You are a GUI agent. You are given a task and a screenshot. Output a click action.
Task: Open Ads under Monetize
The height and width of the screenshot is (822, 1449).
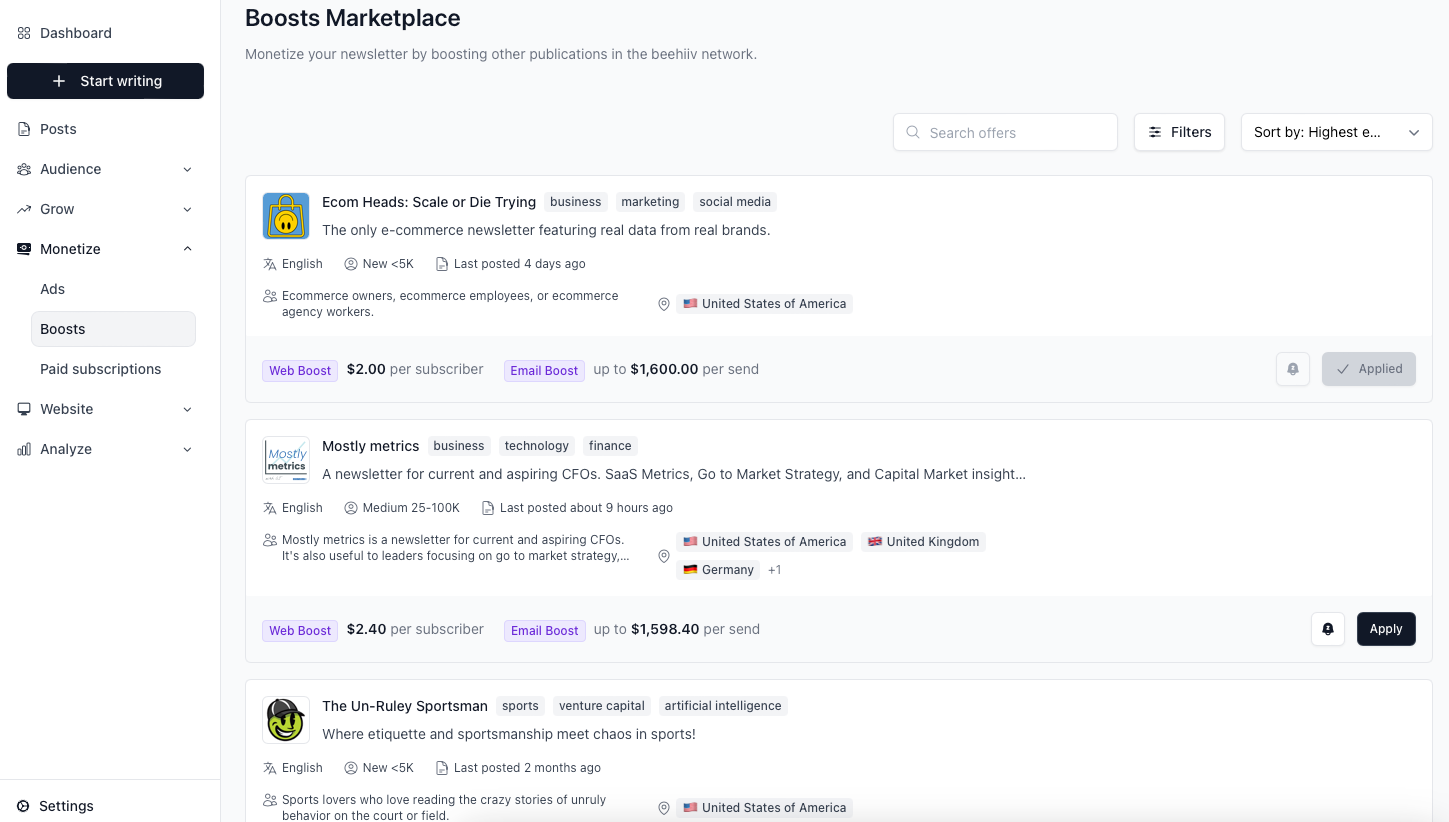[53, 289]
